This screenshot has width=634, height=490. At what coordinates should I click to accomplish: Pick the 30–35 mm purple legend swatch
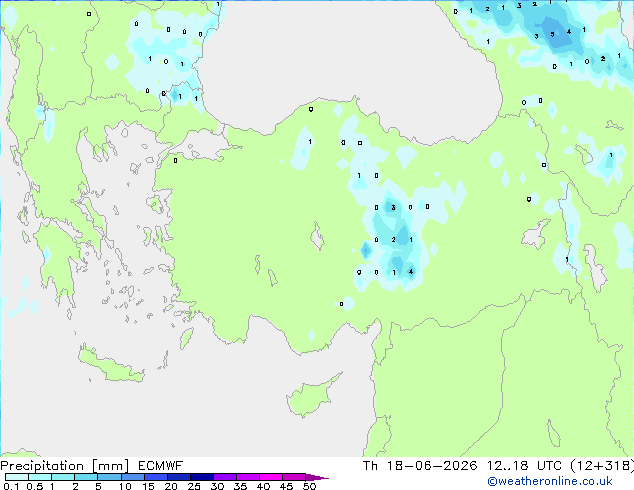224,477
